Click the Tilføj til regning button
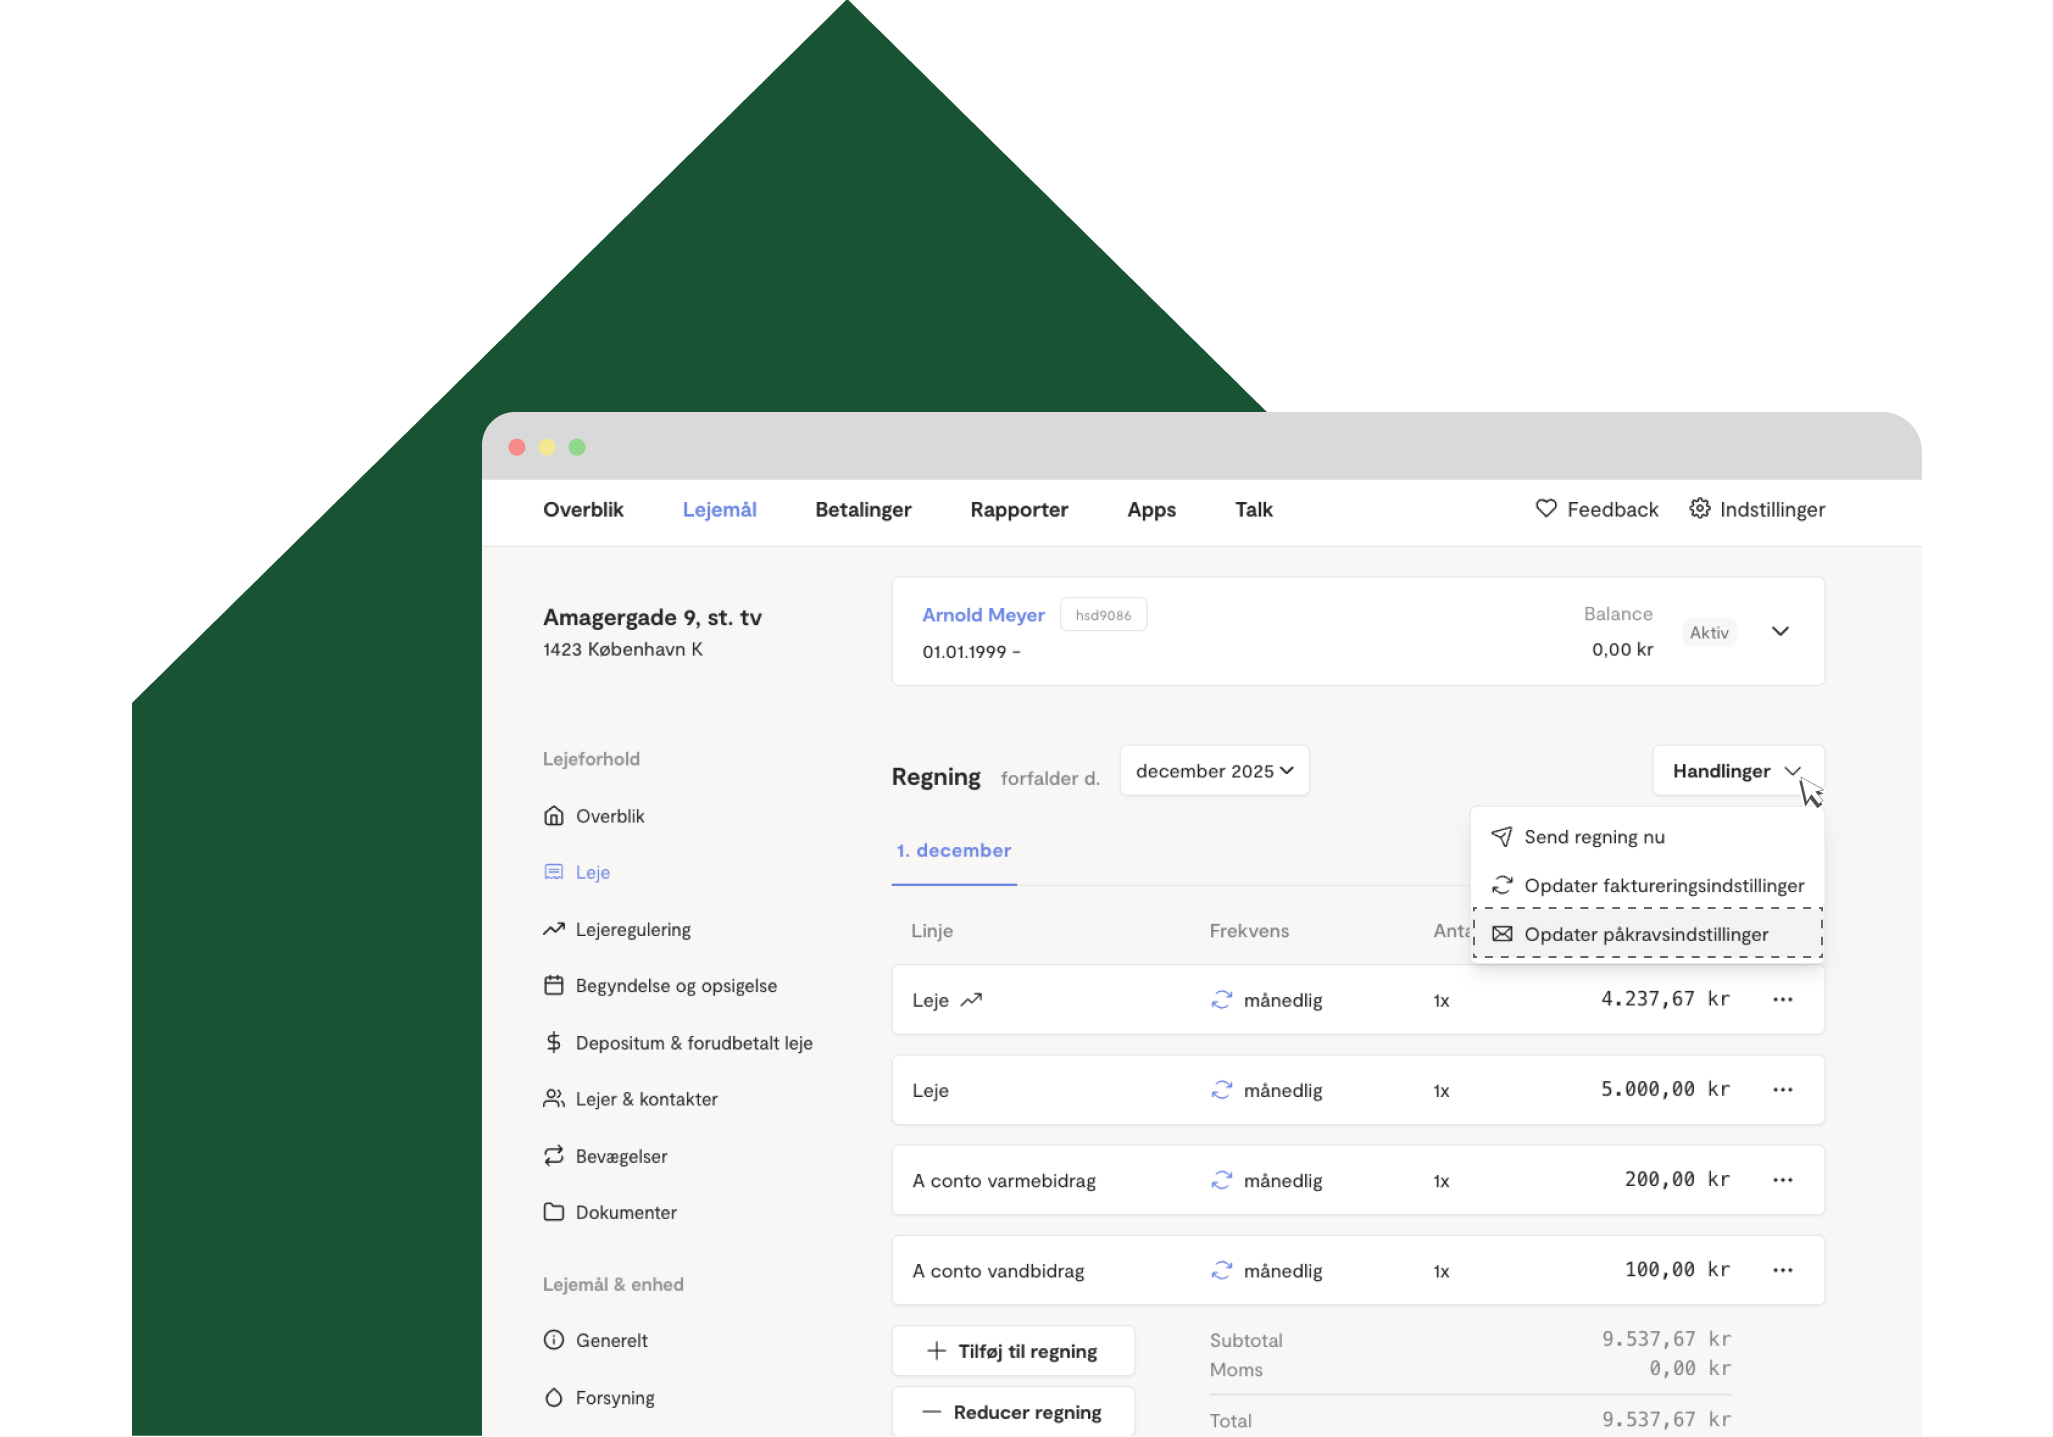2053x1437 pixels. tap(1013, 1351)
